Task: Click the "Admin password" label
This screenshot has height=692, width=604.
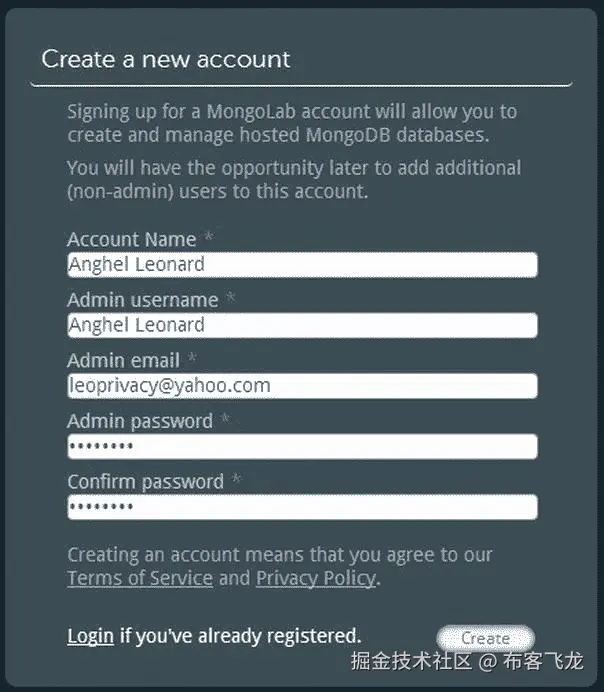Action: tap(139, 421)
